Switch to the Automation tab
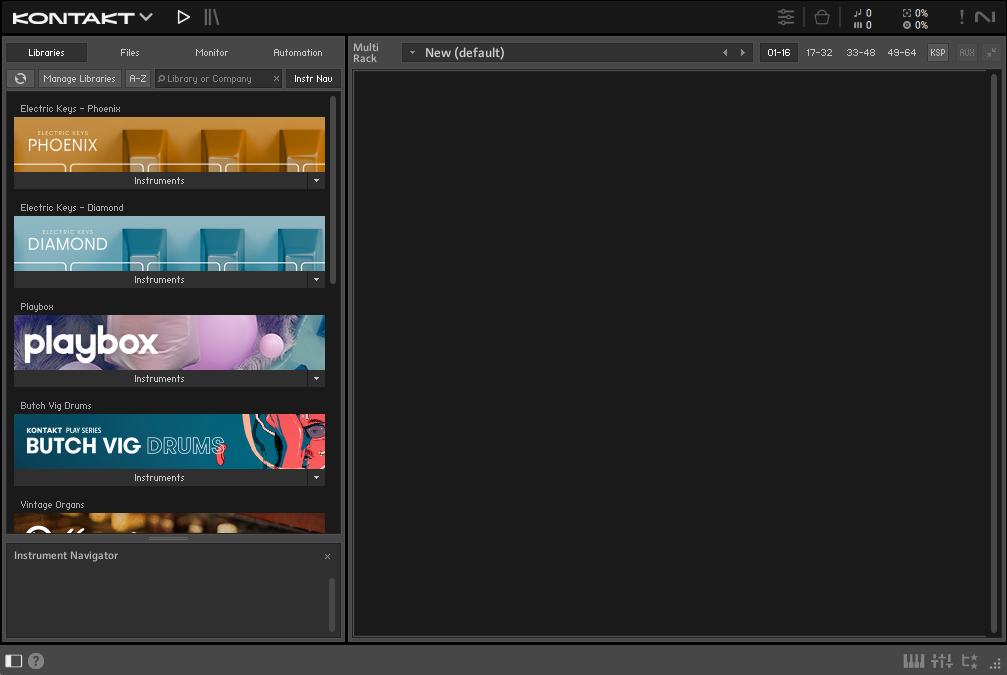 tap(297, 53)
